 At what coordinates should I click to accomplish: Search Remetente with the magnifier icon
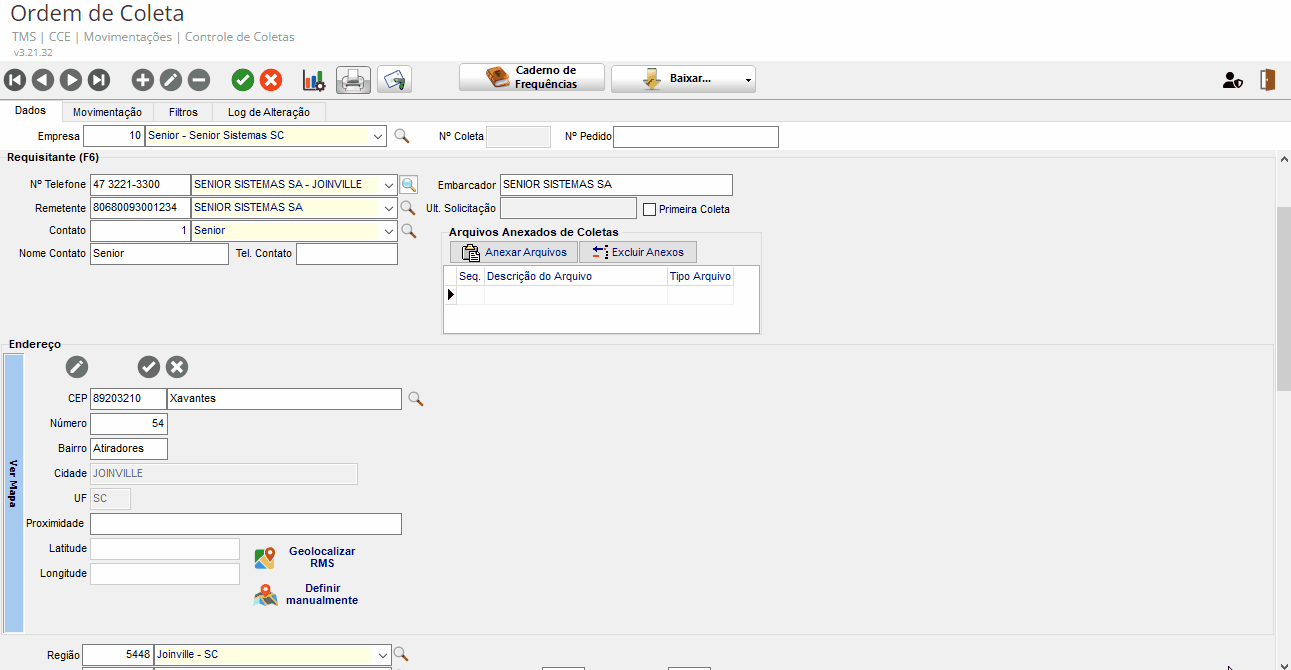(x=408, y=208)
